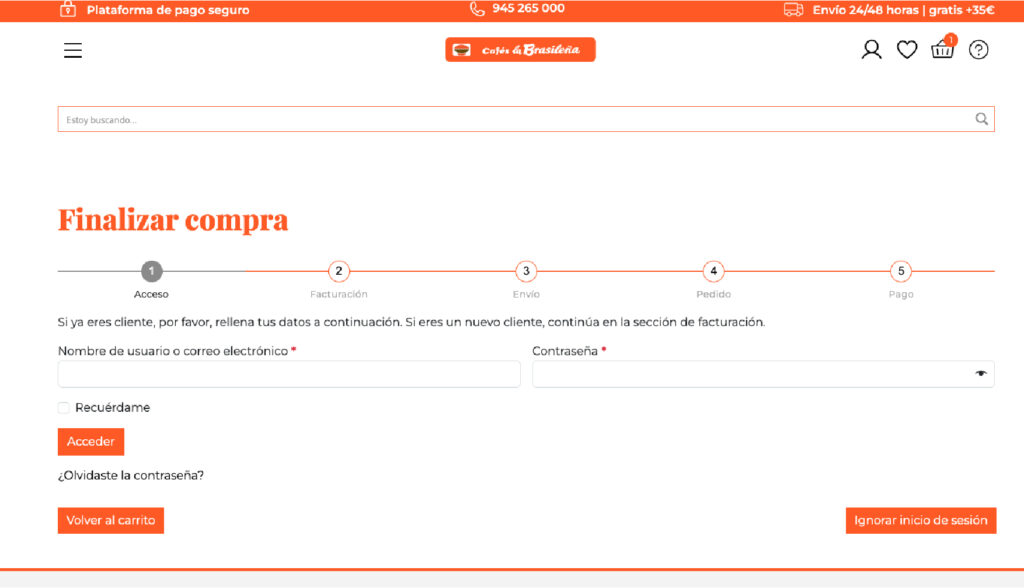Go to step 1 Acceso
Viewport: 1024px width, 588px height.
click(152, 271)
